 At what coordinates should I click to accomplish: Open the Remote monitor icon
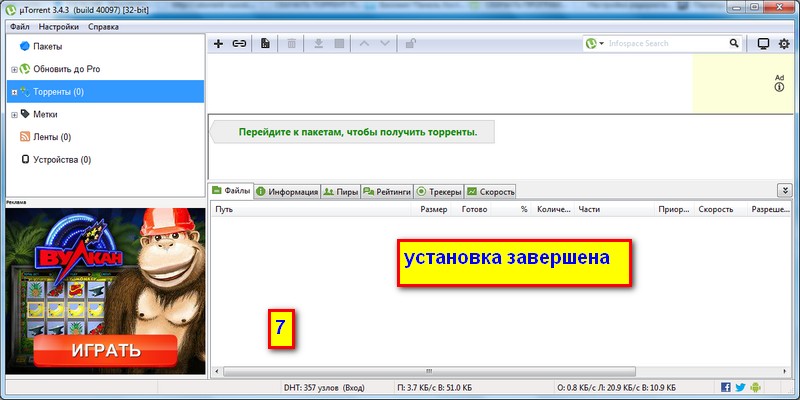point(763,44)
